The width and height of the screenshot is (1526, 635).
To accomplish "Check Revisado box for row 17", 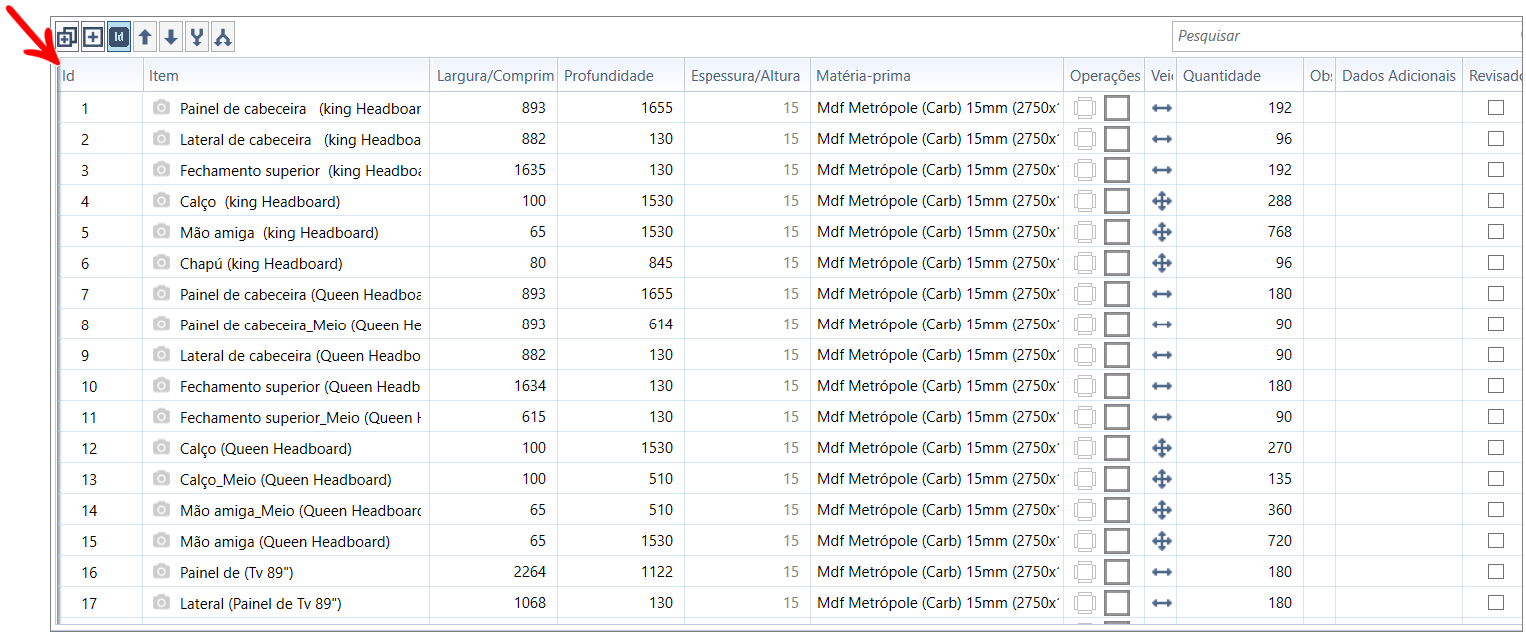I will click(x=1496, y=603).
